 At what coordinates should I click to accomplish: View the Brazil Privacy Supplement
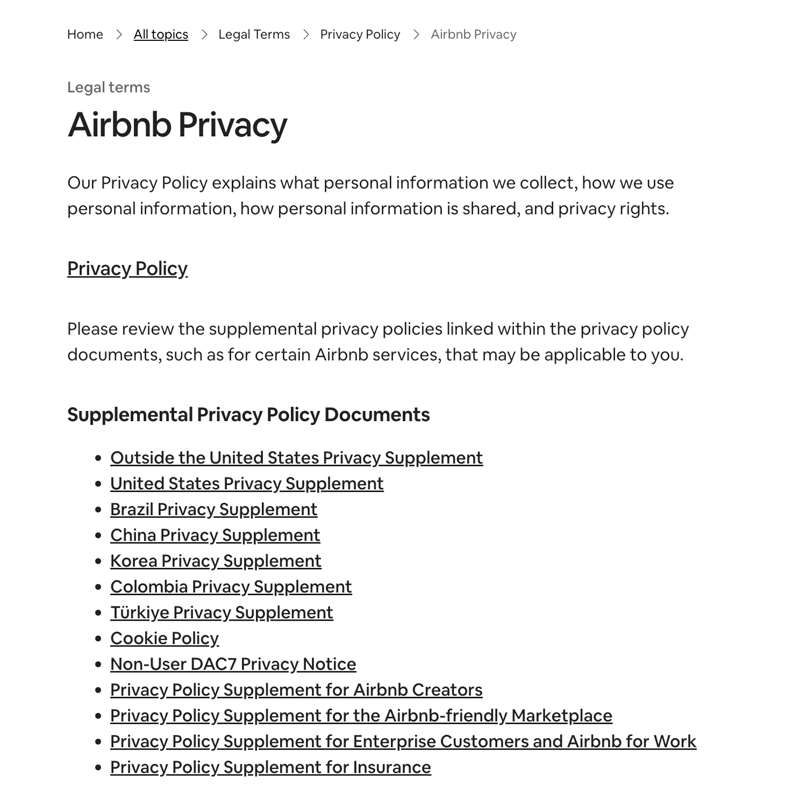[x=213, y=509]
